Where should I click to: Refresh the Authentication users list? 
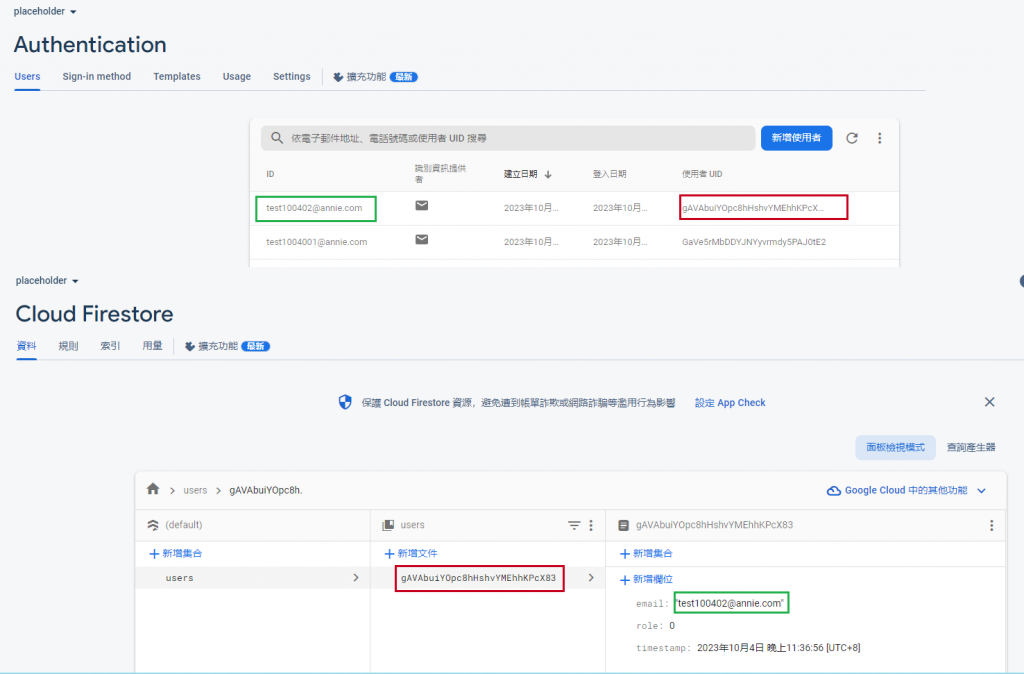(x=852, y=138)
